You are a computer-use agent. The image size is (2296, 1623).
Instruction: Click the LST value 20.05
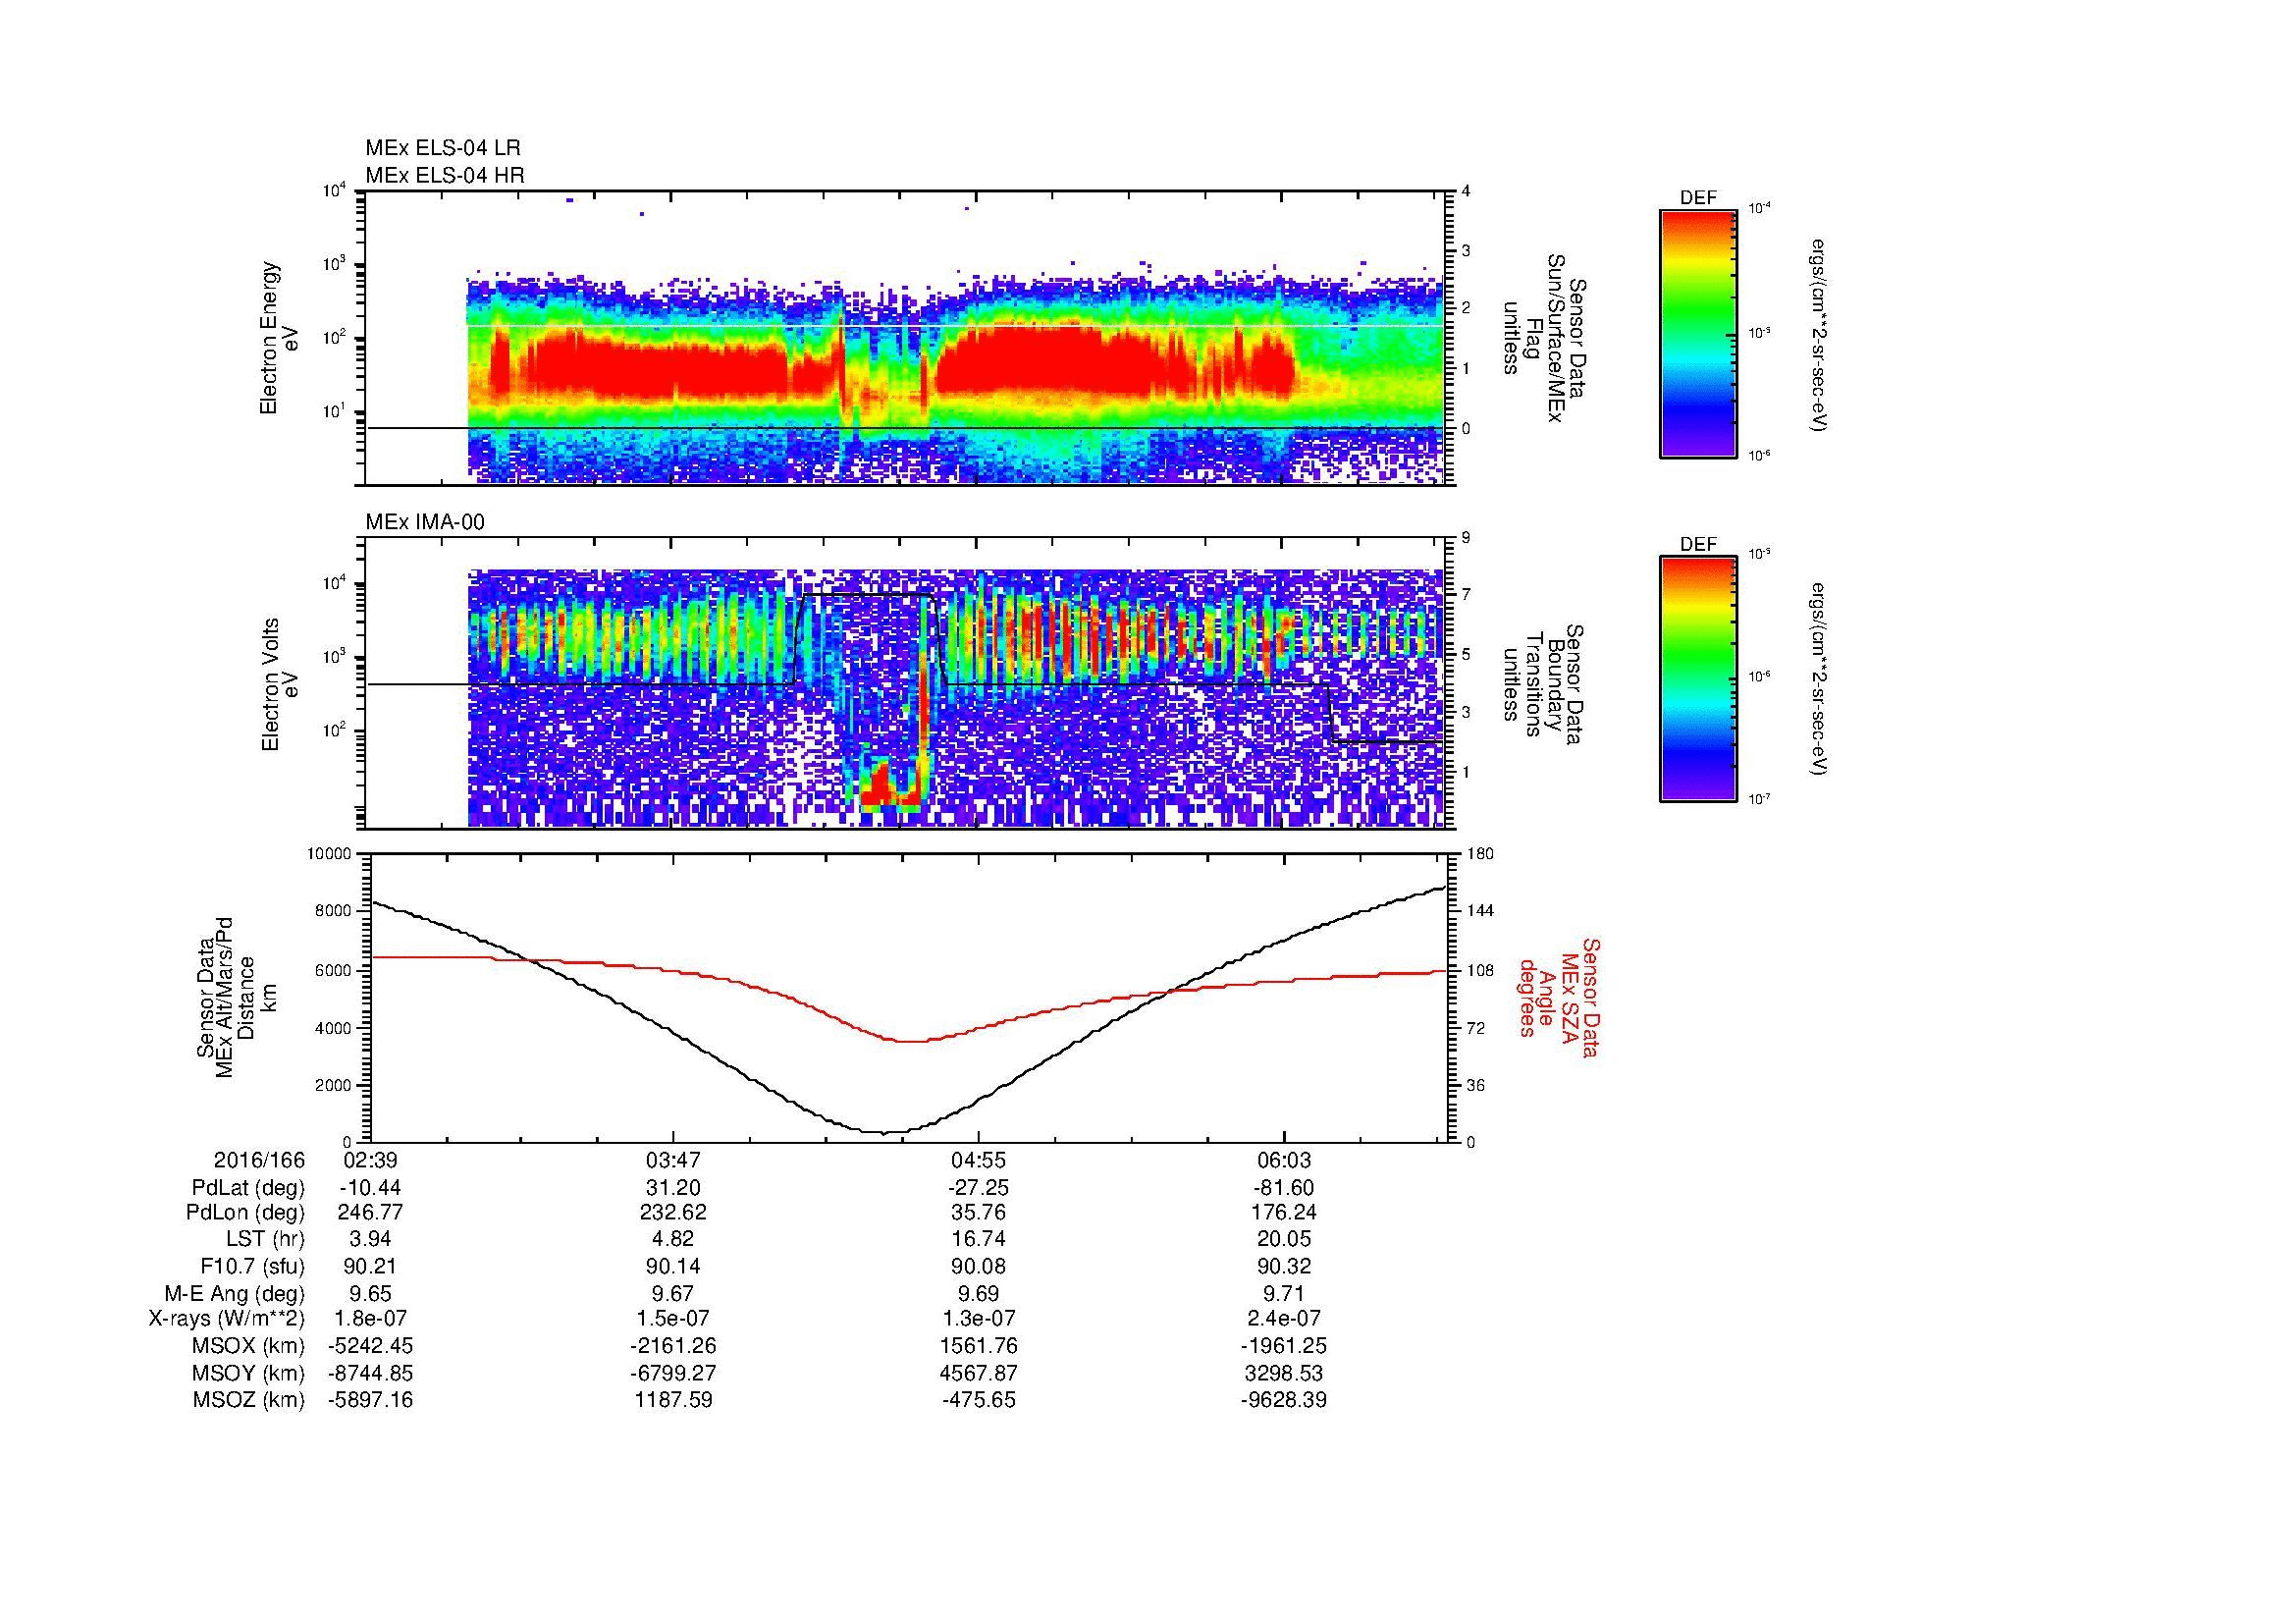[x=1283, y=1239]
